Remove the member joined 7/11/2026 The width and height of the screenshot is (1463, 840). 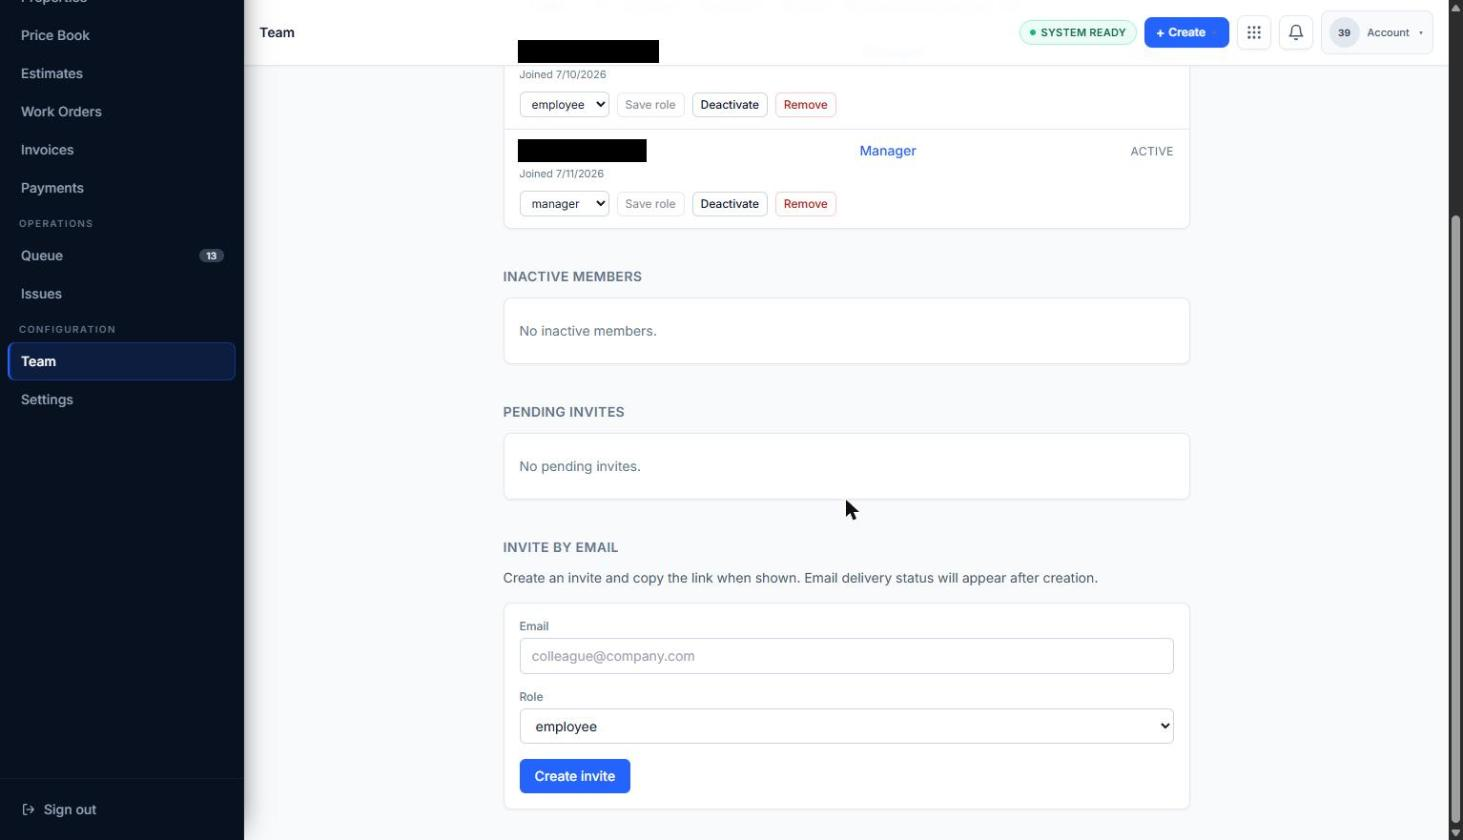tap(805, 204)
